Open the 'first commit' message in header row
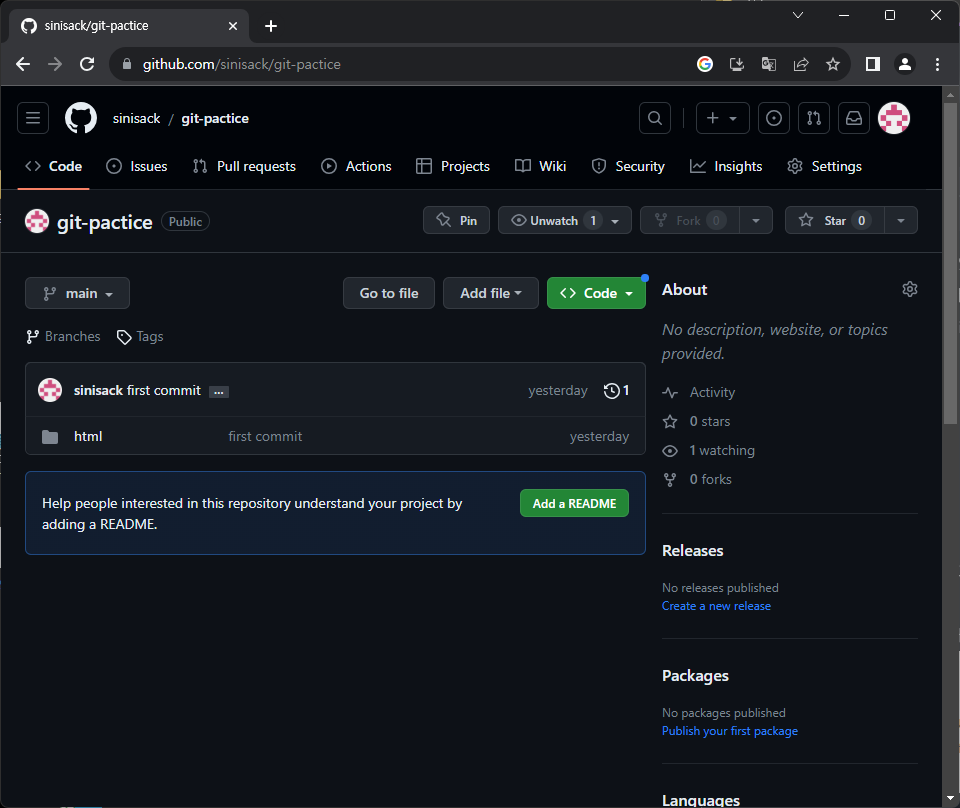Viewport: 960px width, 808px height. 163,391
